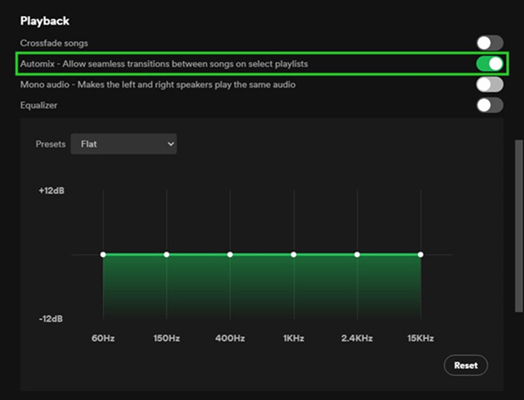Click the Automix setting description text
Image resolution: width=524 pixels, height=400 pixels.
tap(164, 64)
